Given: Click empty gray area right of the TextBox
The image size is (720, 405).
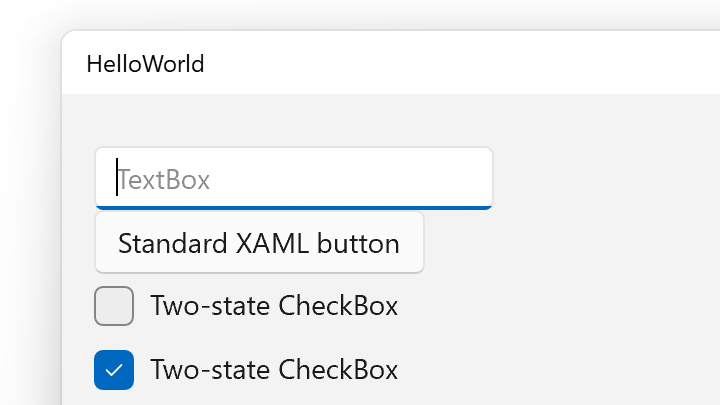Looking at the screenshot, I should 600,178.
